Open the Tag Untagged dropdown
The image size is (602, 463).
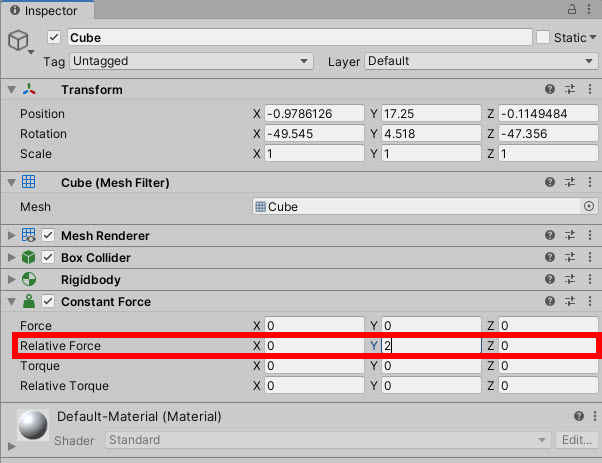point(191,61)
